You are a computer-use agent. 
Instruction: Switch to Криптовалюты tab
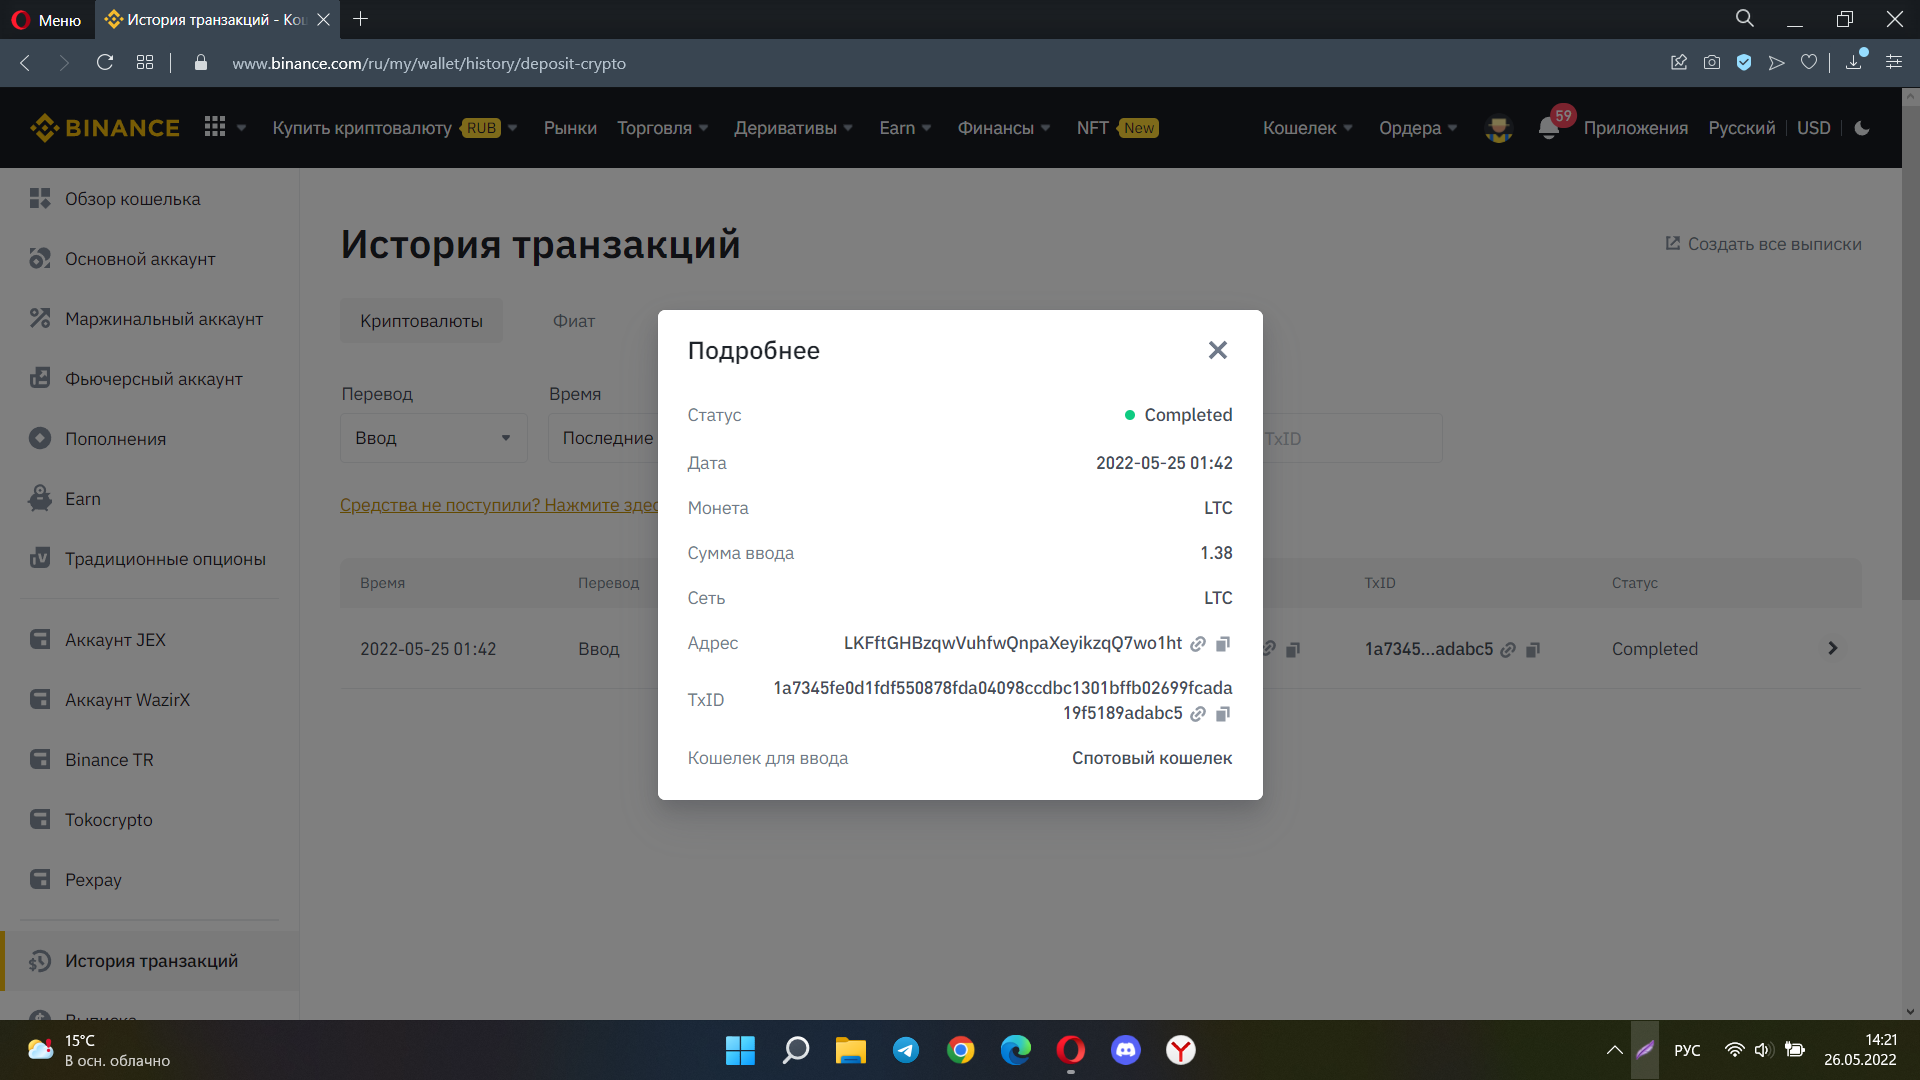(x=421, y=321)
